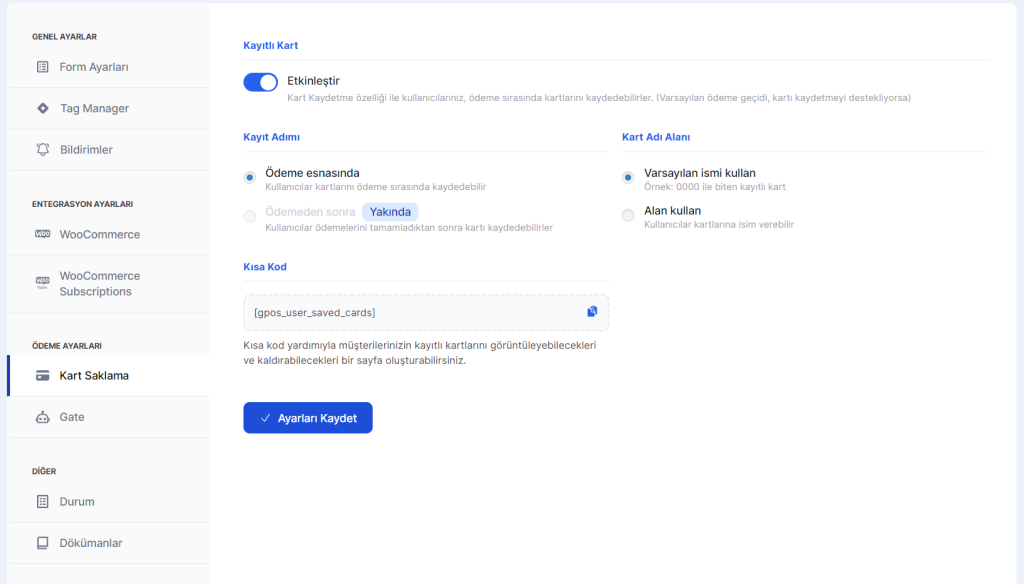Click the gpos_user_saved_cards shortcode field

coord(410,312)
